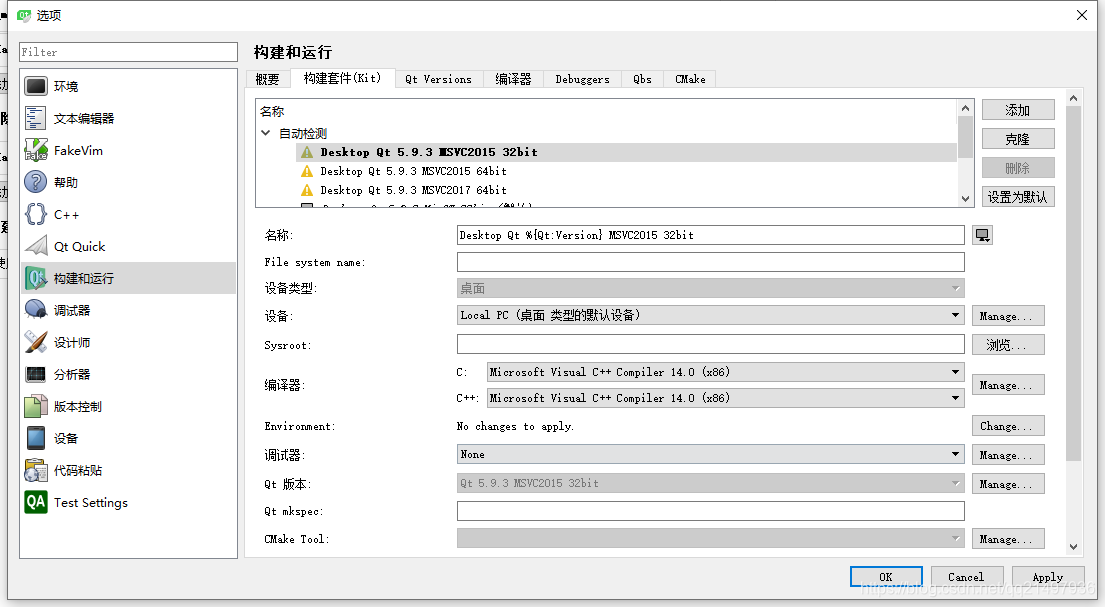Open the C++ compiler dropdown
This screenshot has height=607, width=1105.
725,398
